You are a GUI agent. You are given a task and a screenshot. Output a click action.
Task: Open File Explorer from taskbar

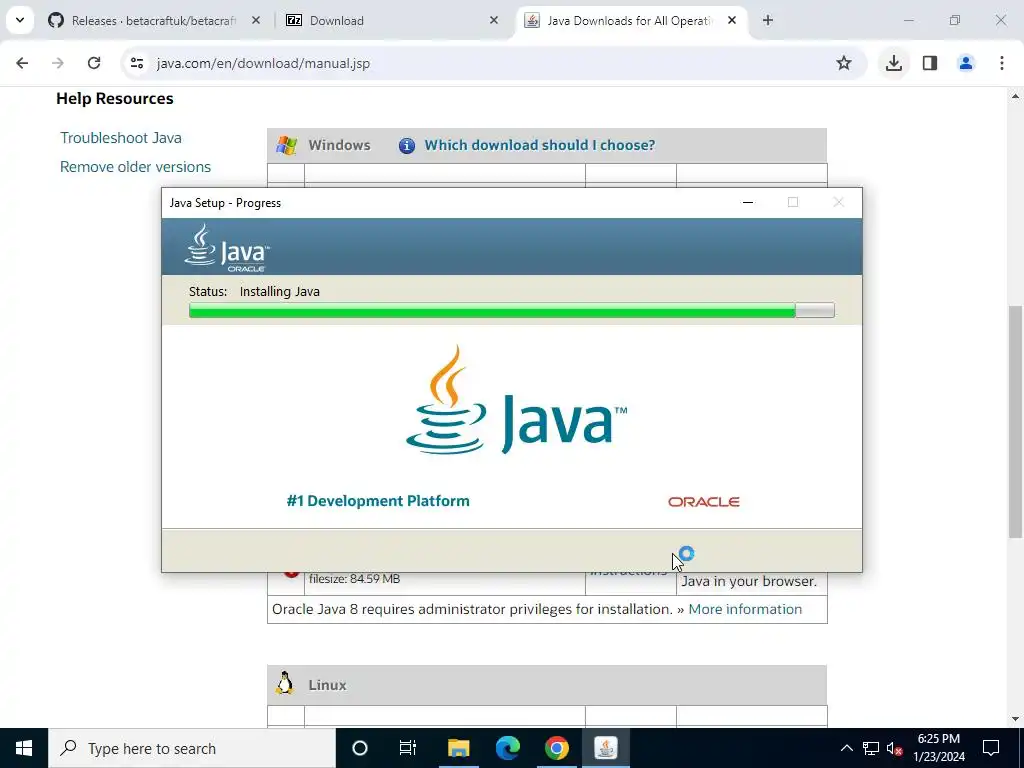click(x=458, y=748)
